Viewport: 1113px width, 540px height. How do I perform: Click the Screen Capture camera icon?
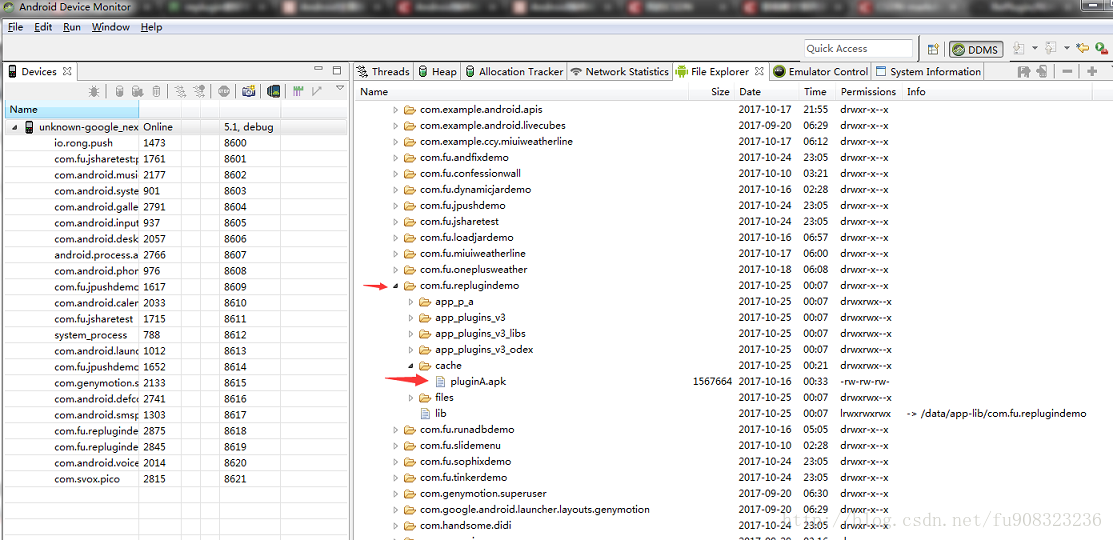[x=248, y=92]
